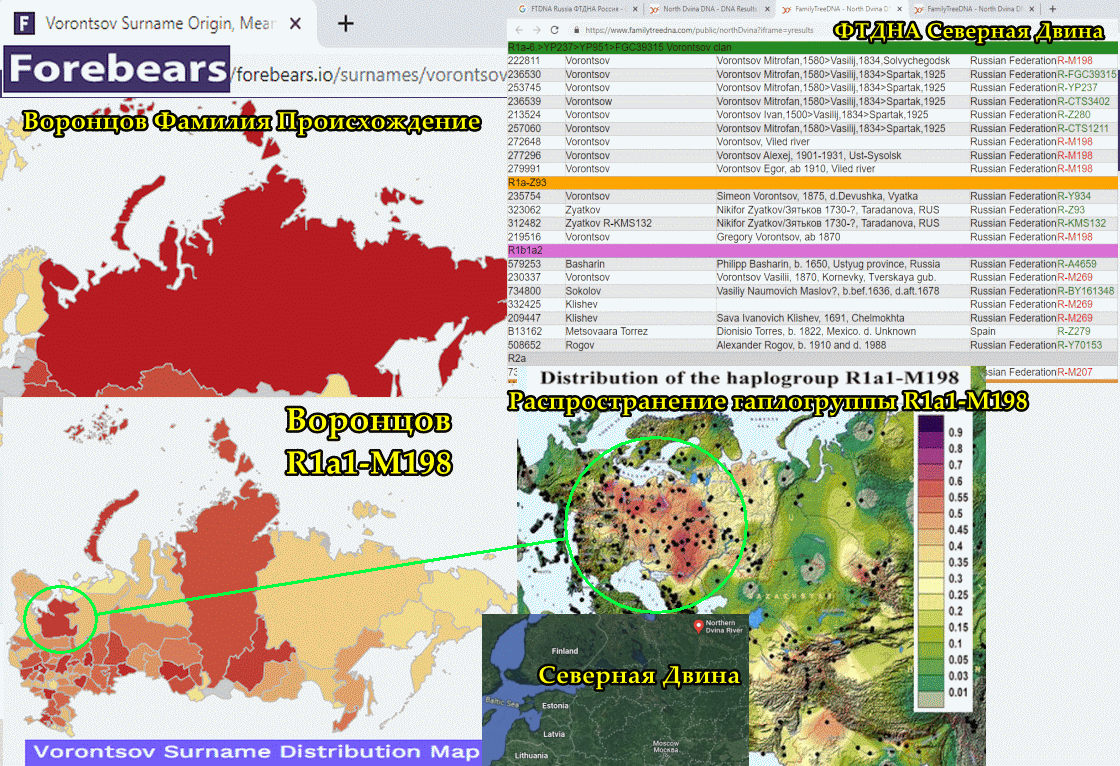
Task: Click the orange R1a-Z93 group header
Action: coord(812,182)
